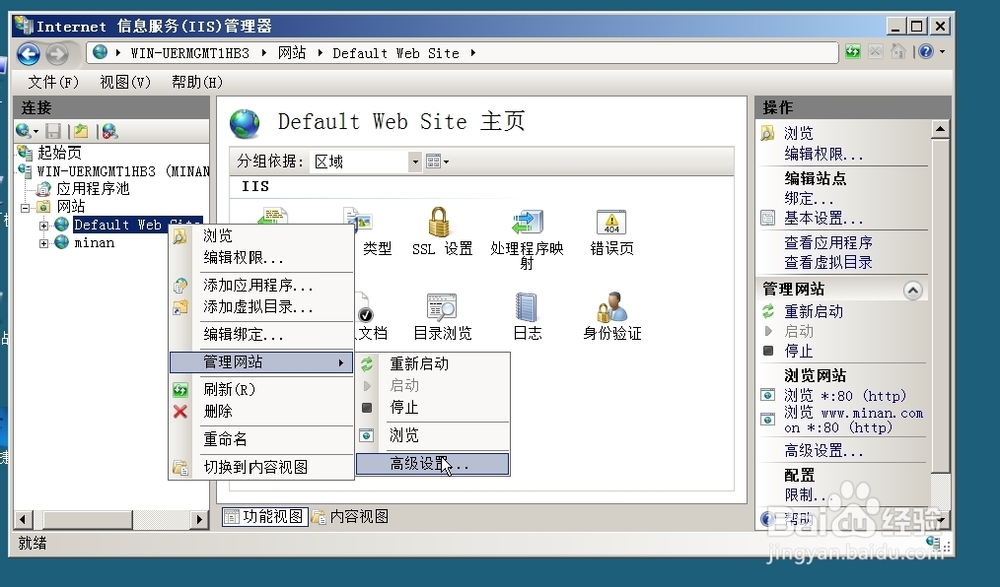1000x587 pixels.
Task: Open the 目录浏览 feature icon
Action: [442, 307]
